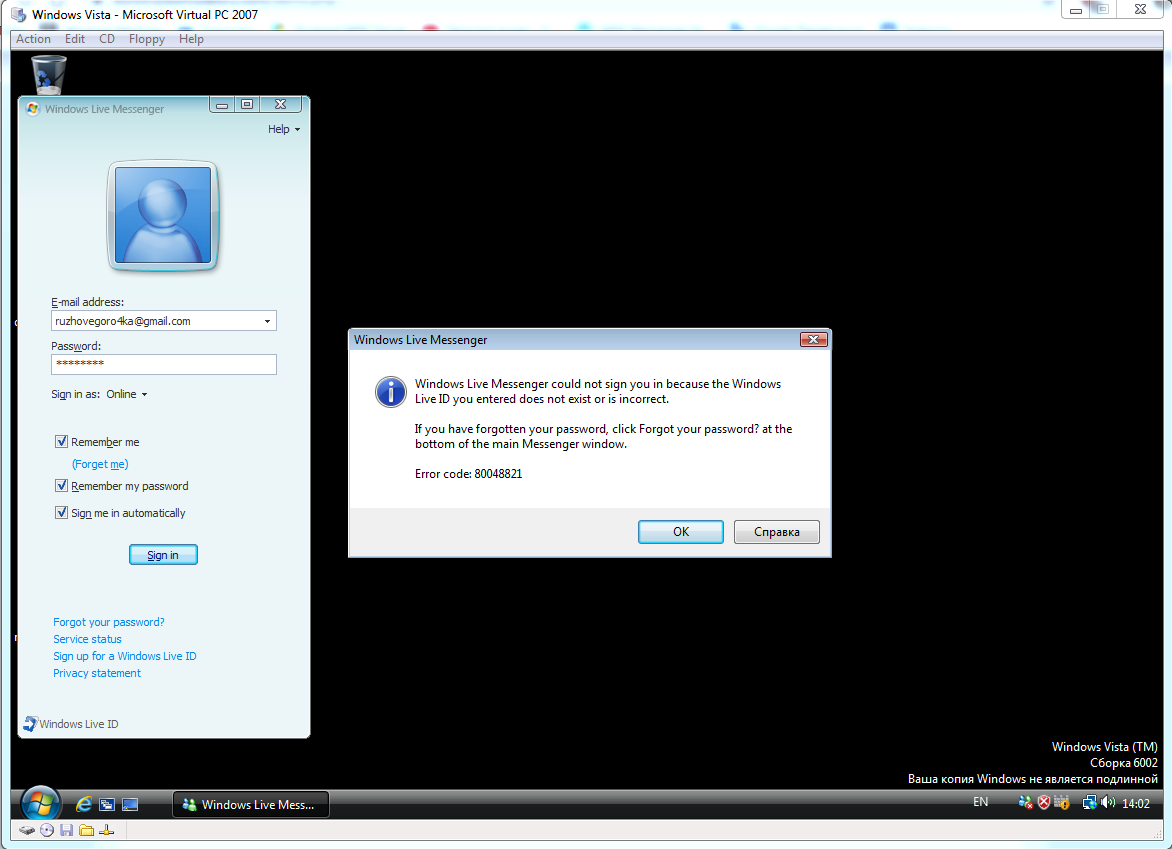Click inside the Password input field
1172x849 pixels.
coord(163,364)
